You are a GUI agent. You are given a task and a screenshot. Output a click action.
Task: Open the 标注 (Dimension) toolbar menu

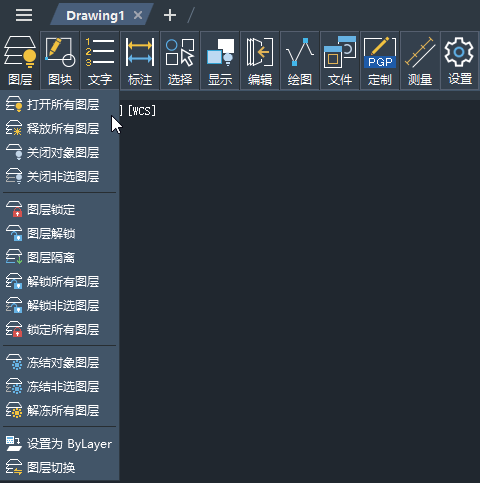tap(140, 60)
